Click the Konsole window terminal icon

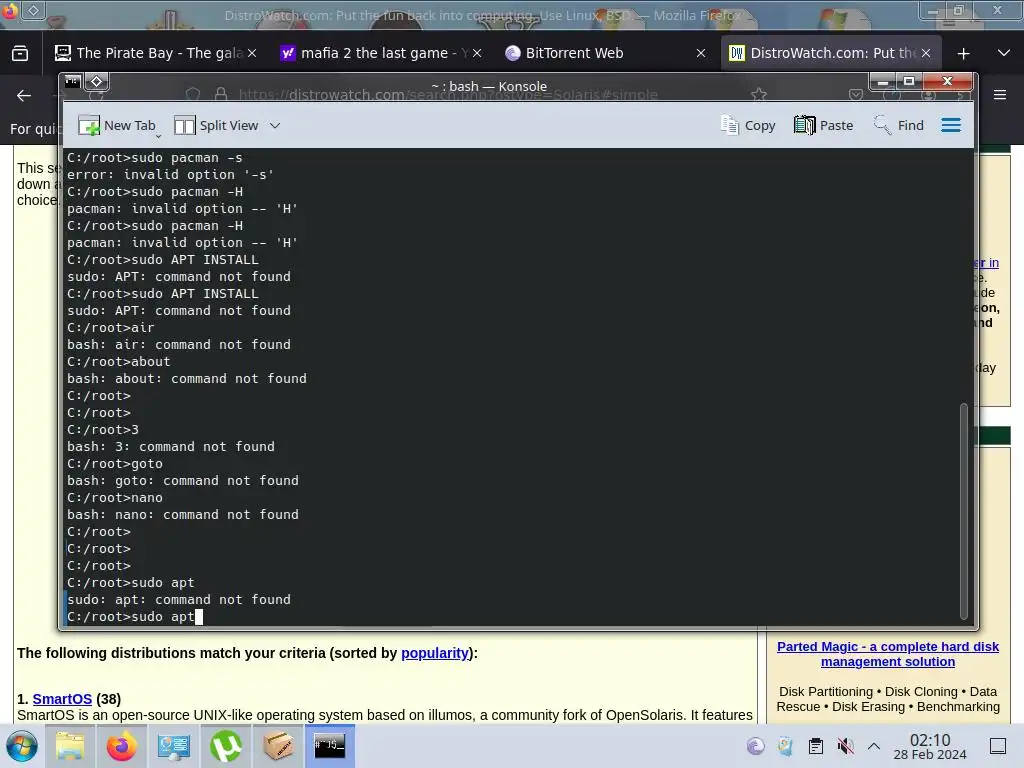(72, 82)
